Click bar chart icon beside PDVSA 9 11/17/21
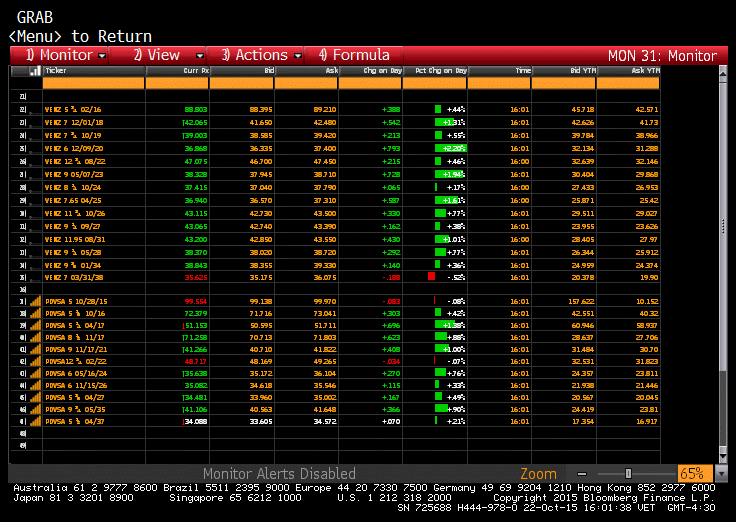Screen dimensions: 736x522 pyautogui.click(x=35, y=349)
